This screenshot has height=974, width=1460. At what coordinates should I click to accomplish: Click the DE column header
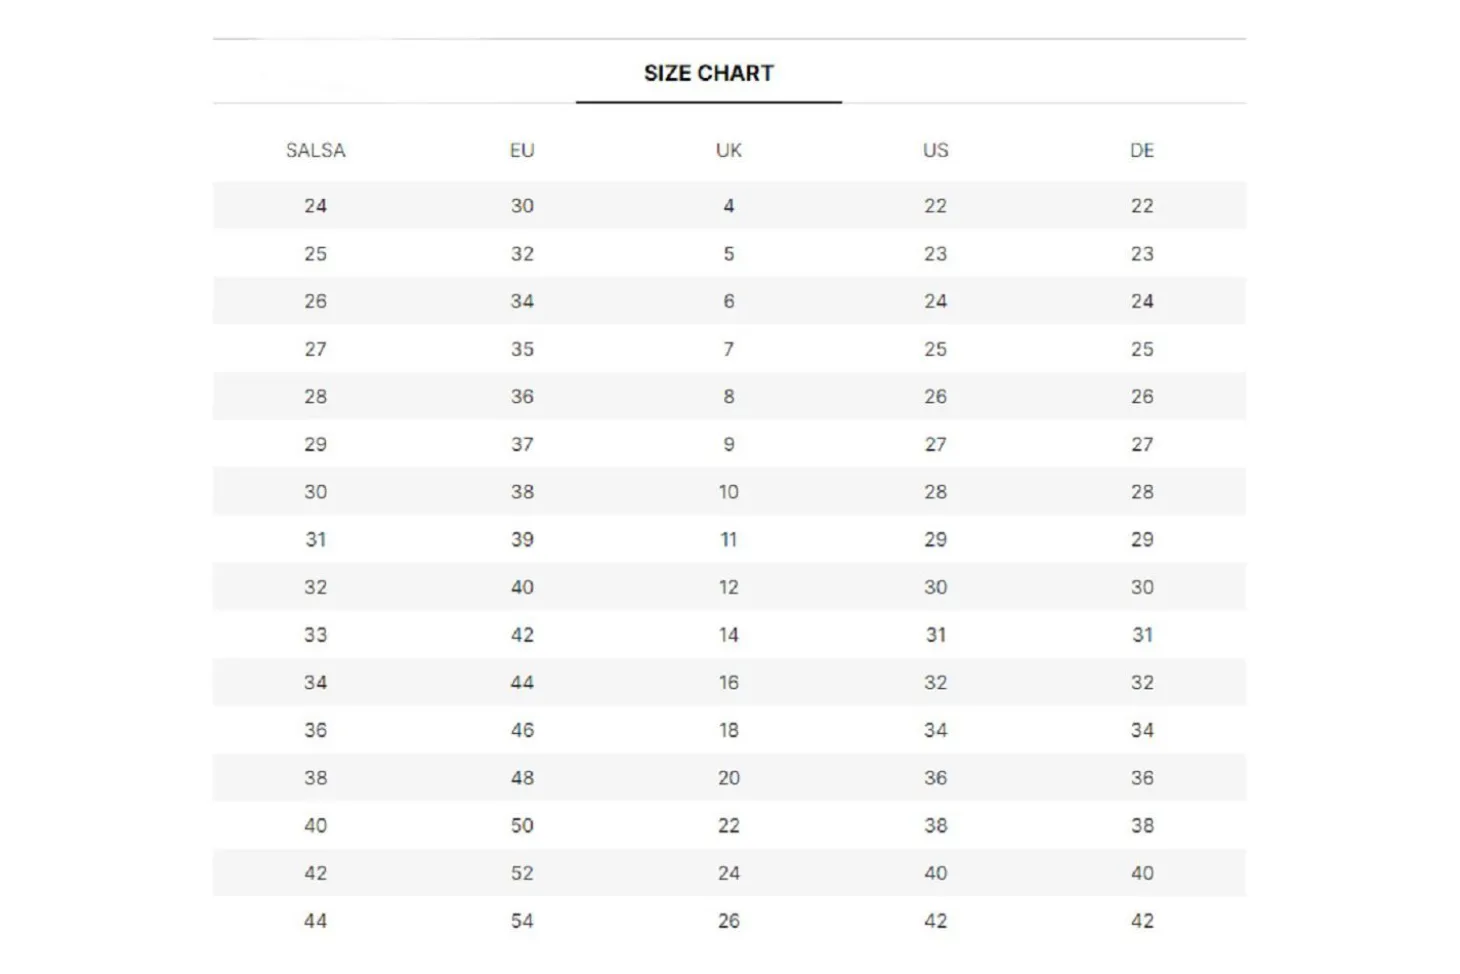1142,150
